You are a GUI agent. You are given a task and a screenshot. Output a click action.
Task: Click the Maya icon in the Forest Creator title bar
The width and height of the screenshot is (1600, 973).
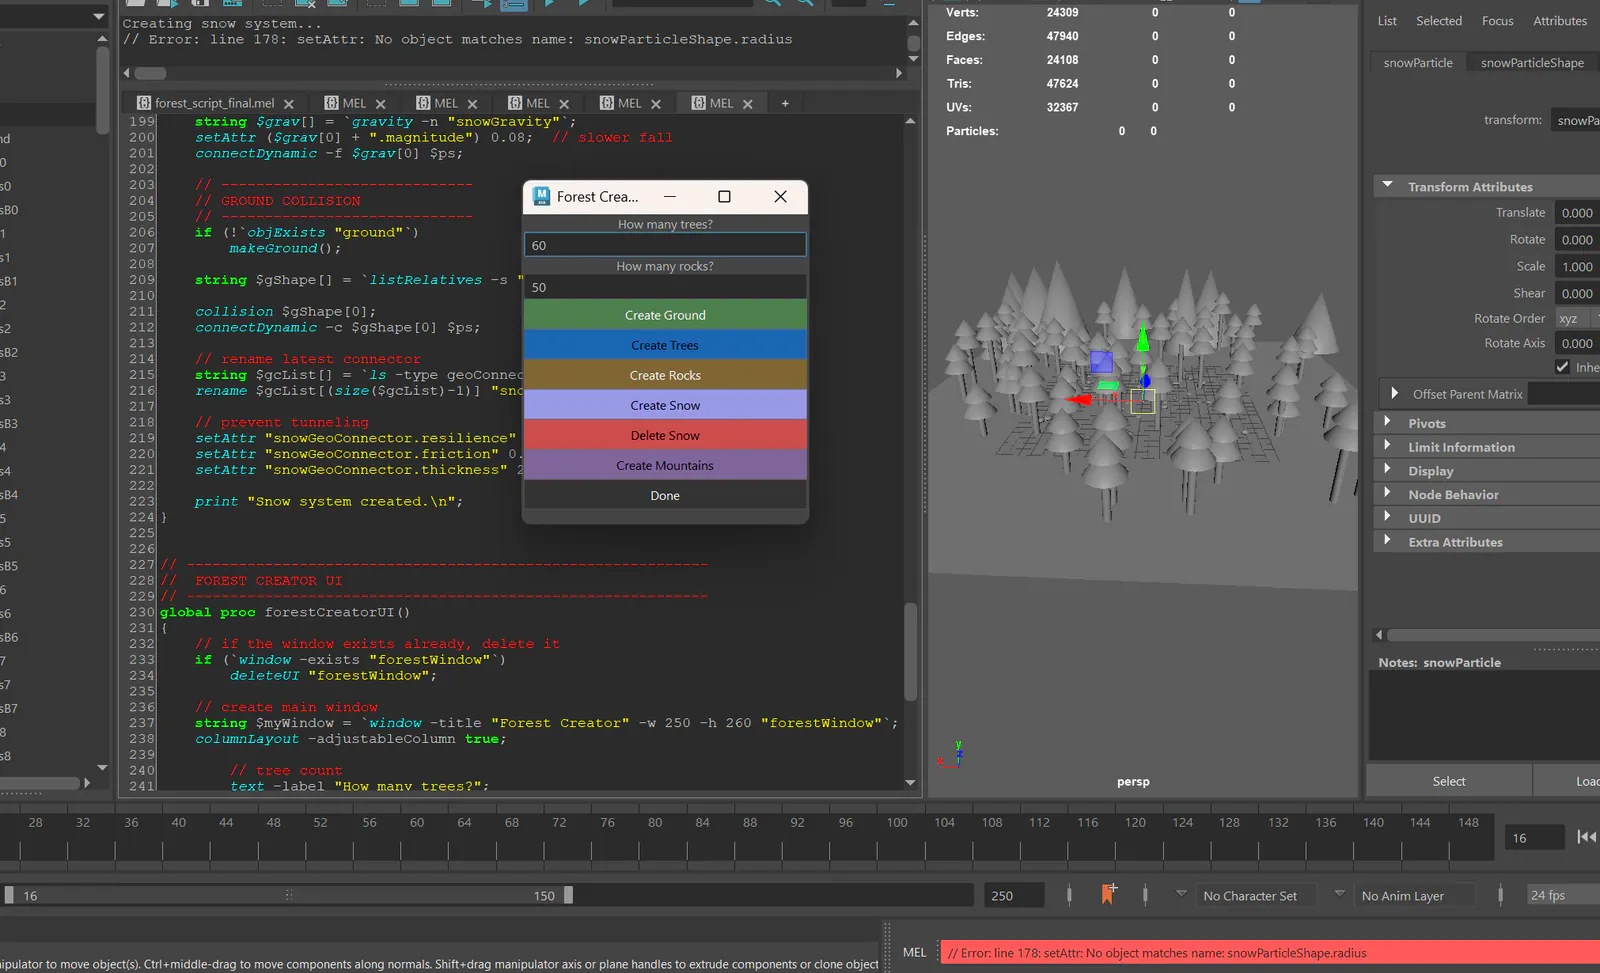click(541, 196)
